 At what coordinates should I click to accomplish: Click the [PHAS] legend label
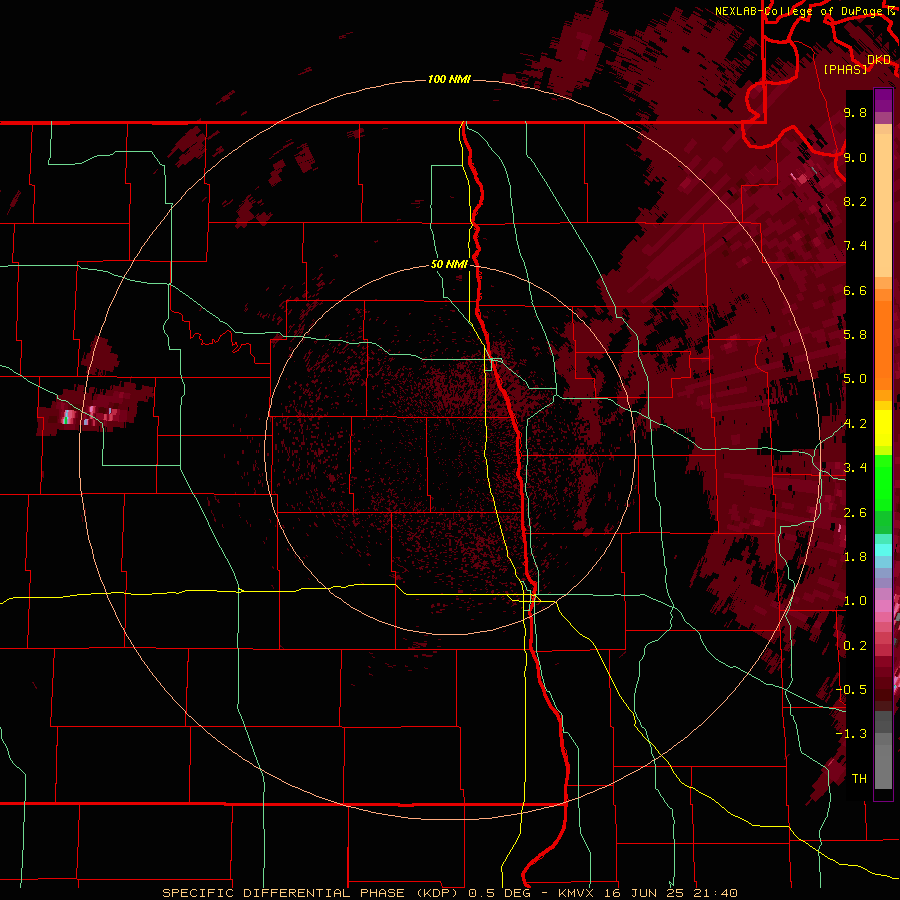(845, 69)
